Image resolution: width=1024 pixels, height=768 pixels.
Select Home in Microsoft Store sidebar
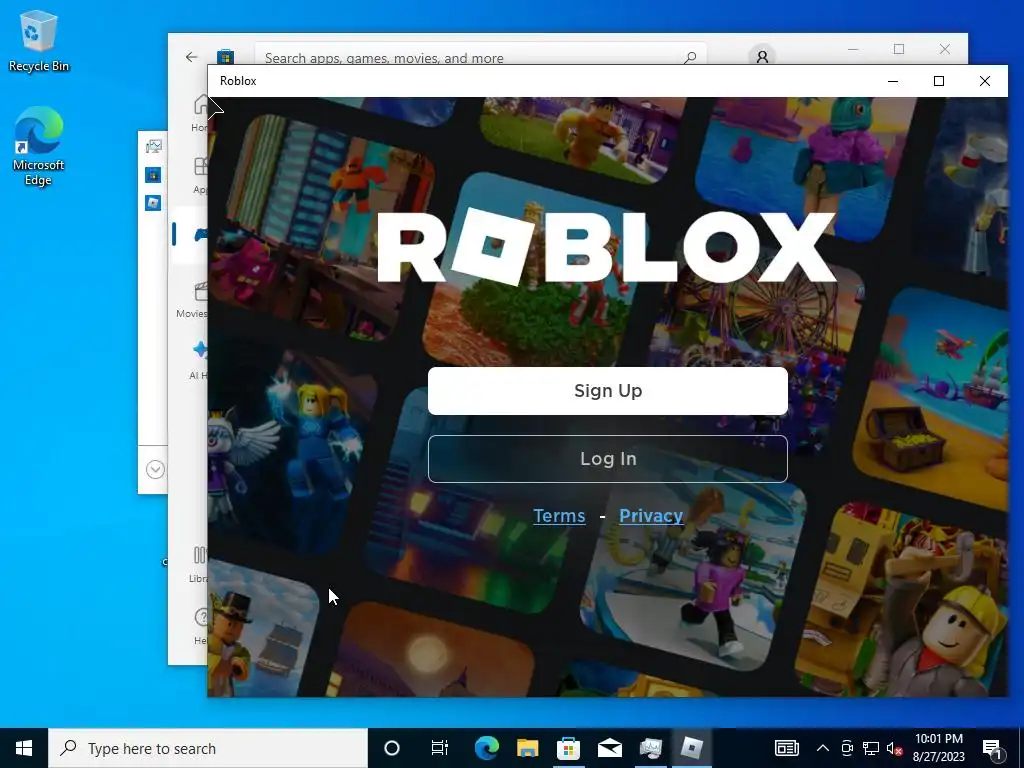coord(200,112)
